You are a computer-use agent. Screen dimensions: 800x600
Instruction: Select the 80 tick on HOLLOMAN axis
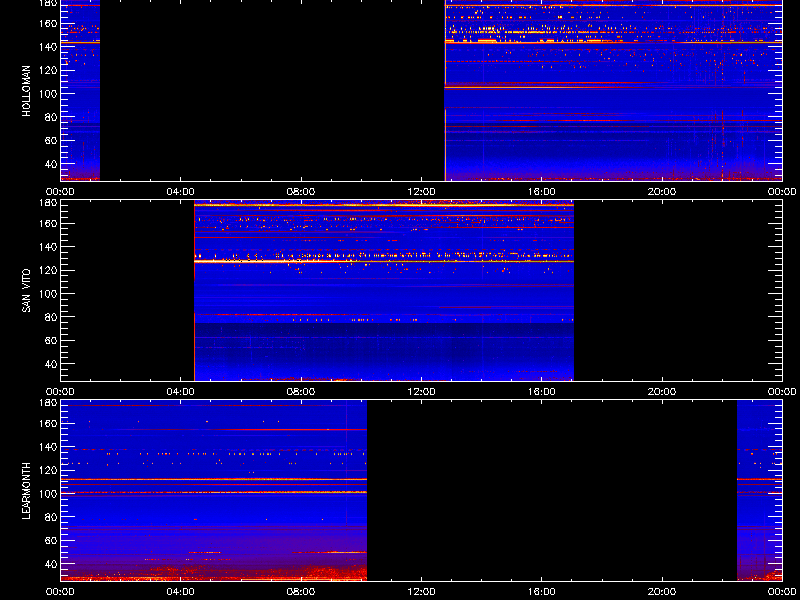(x=51, y=117)
